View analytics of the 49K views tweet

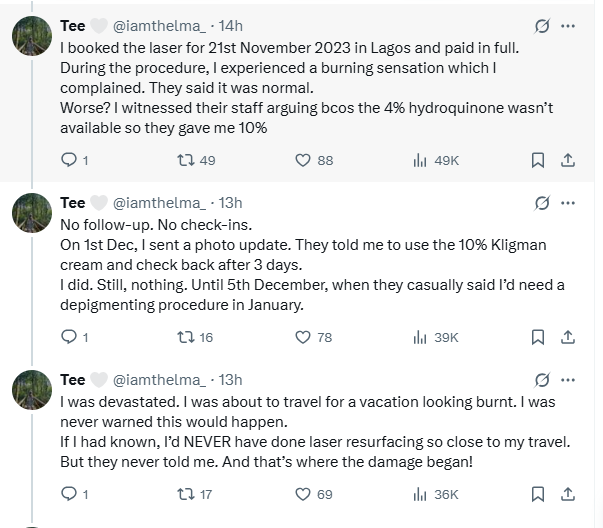[x=420, y=160]
